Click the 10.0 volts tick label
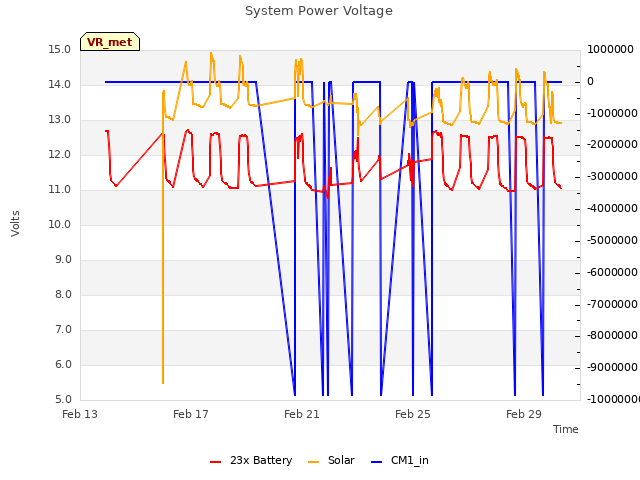640x480 pixels. click(60, 225)
